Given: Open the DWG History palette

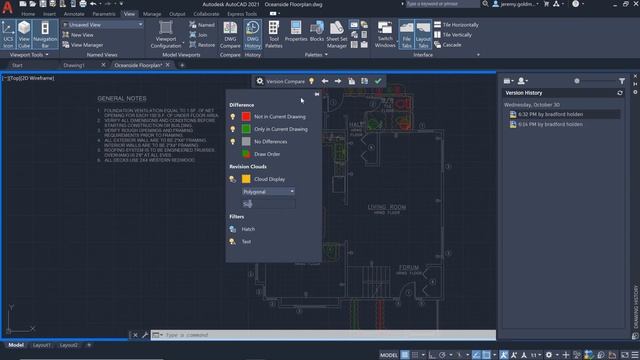Looking at the screenshot, I should click(x=253, y=34).
